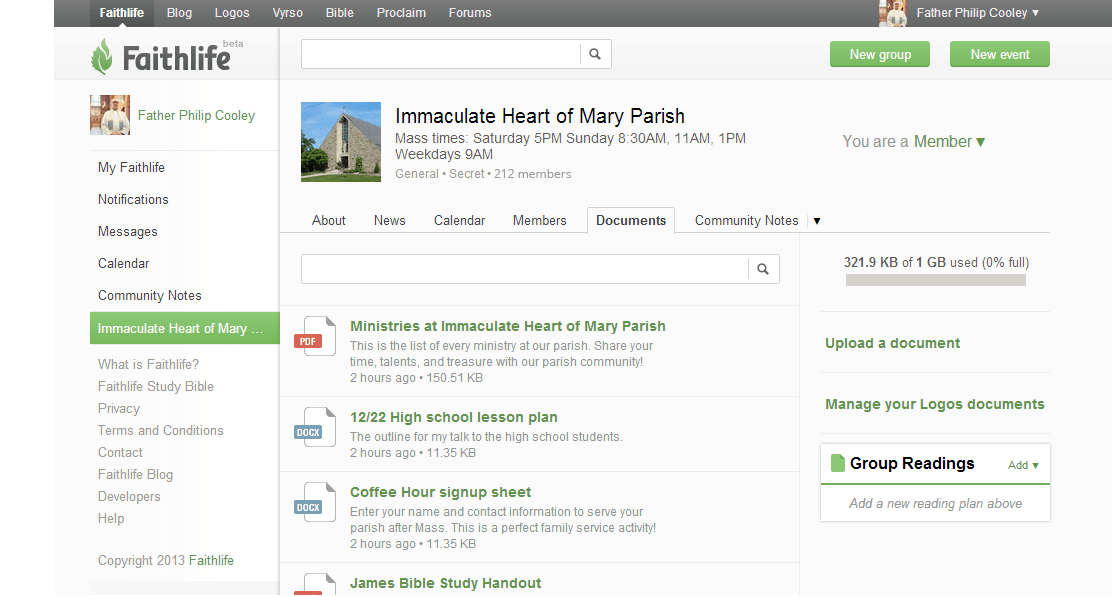Open the Ministries PDF file icon
1112x596 pixels.
[x=315, y=336]
